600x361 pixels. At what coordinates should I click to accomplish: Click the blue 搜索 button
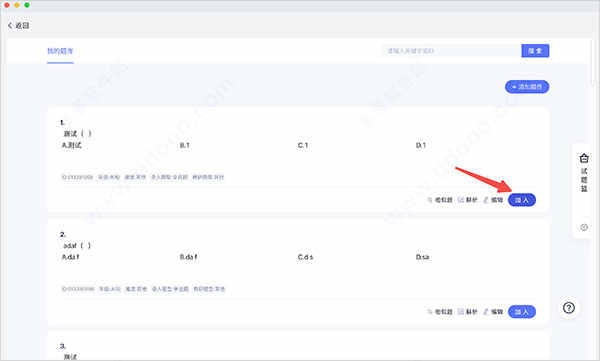[x=535, y=51]
